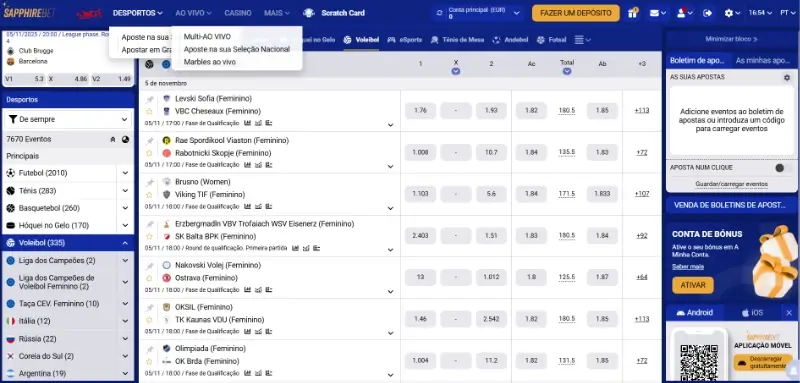The height and width of the screenshot is (383, 800).
Task: Switch to the eSports tab
Action: (x=404, y=40)
